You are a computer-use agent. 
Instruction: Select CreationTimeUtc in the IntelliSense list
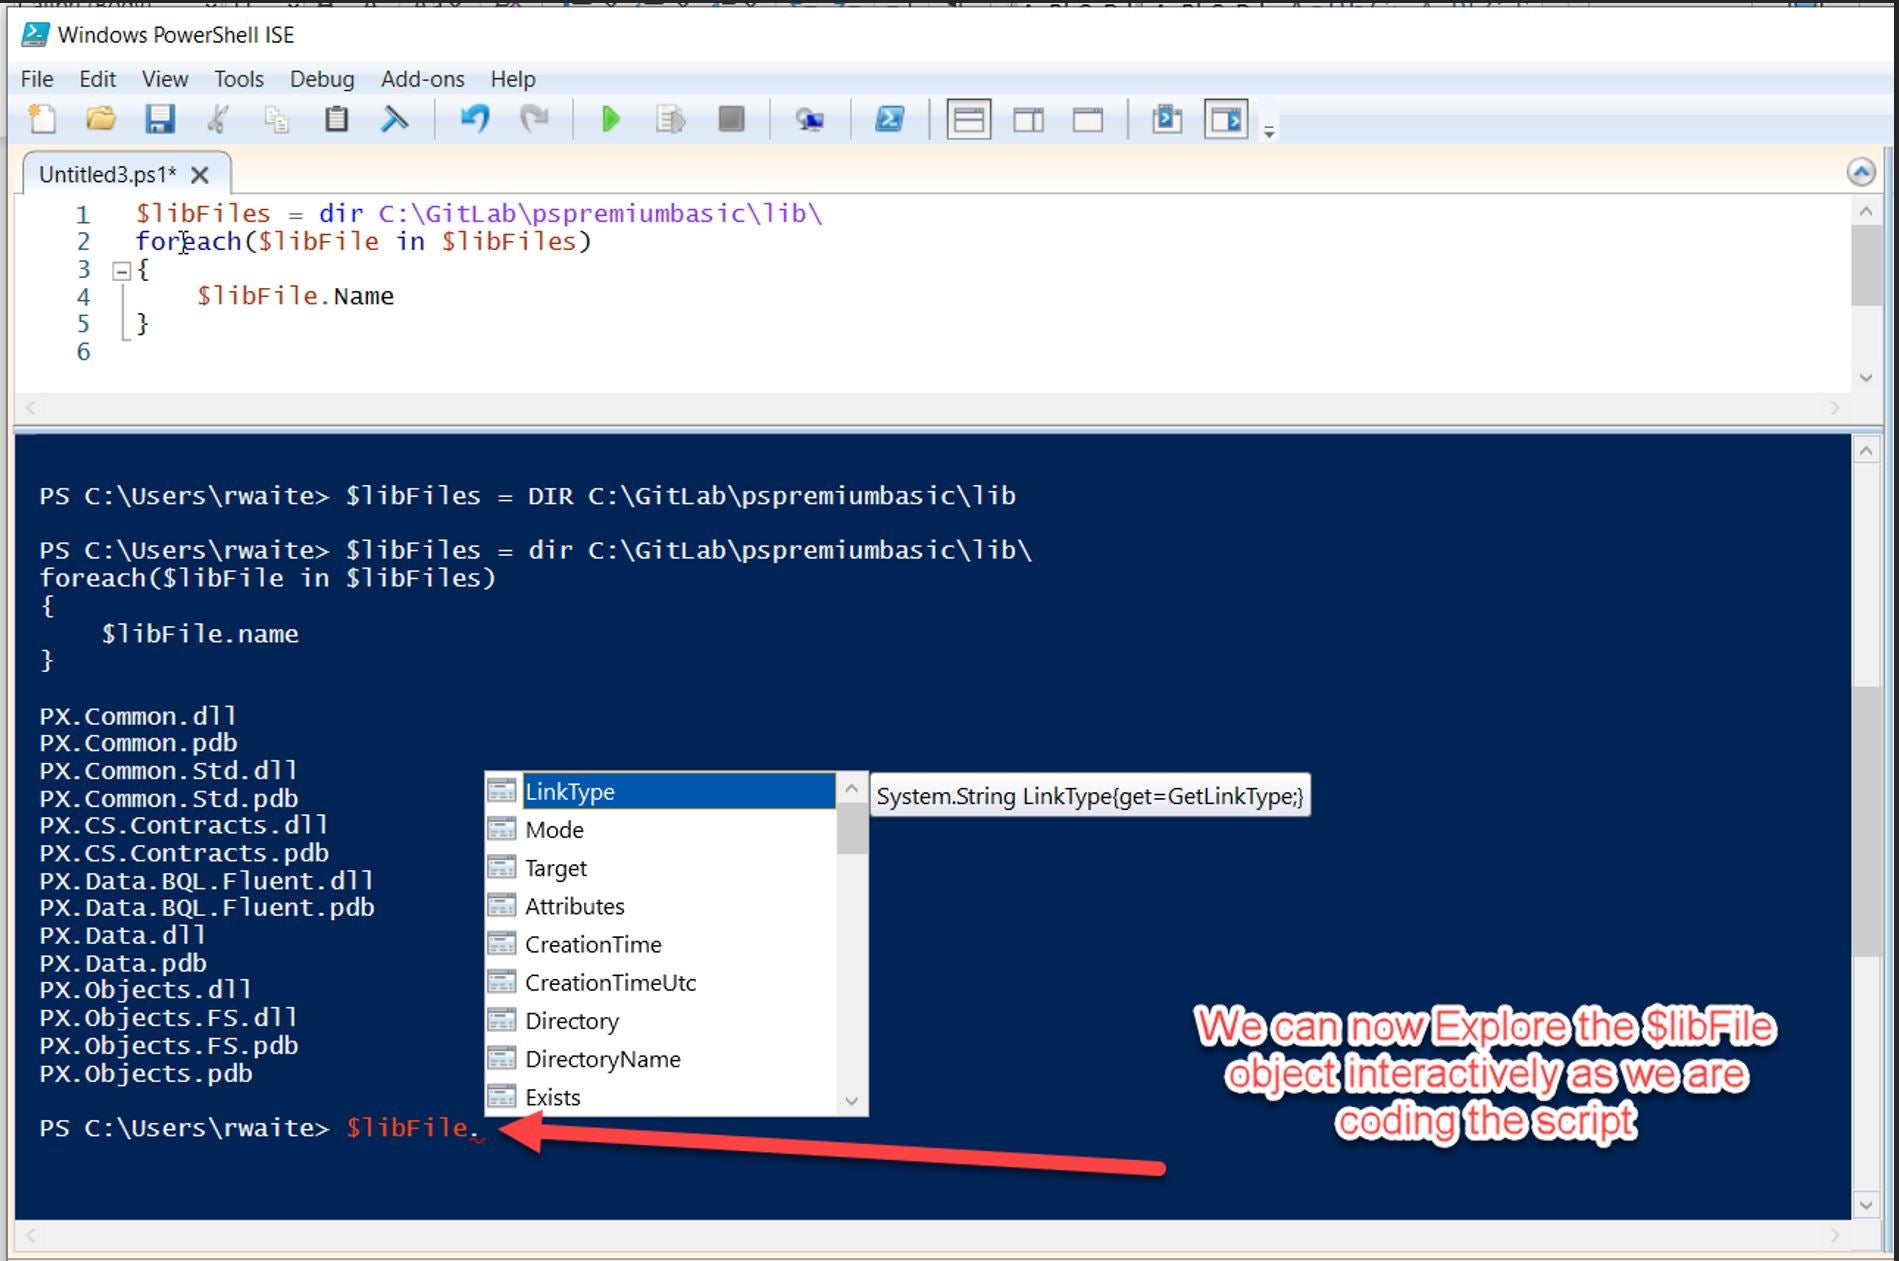[x=660, y=982]
